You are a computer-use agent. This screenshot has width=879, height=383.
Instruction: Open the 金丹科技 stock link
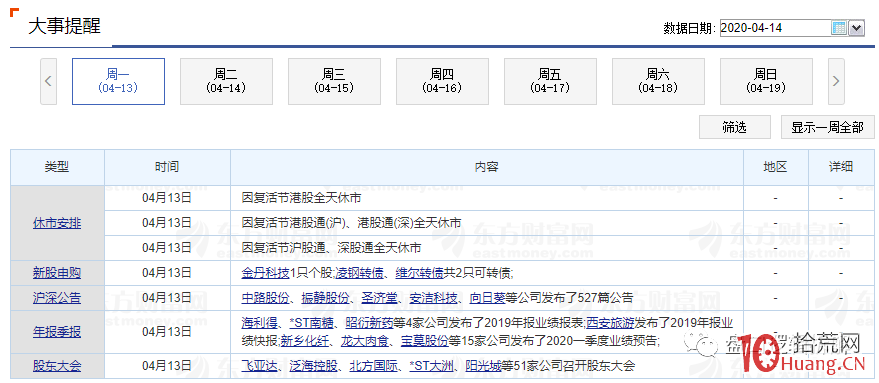click(265, 273)
